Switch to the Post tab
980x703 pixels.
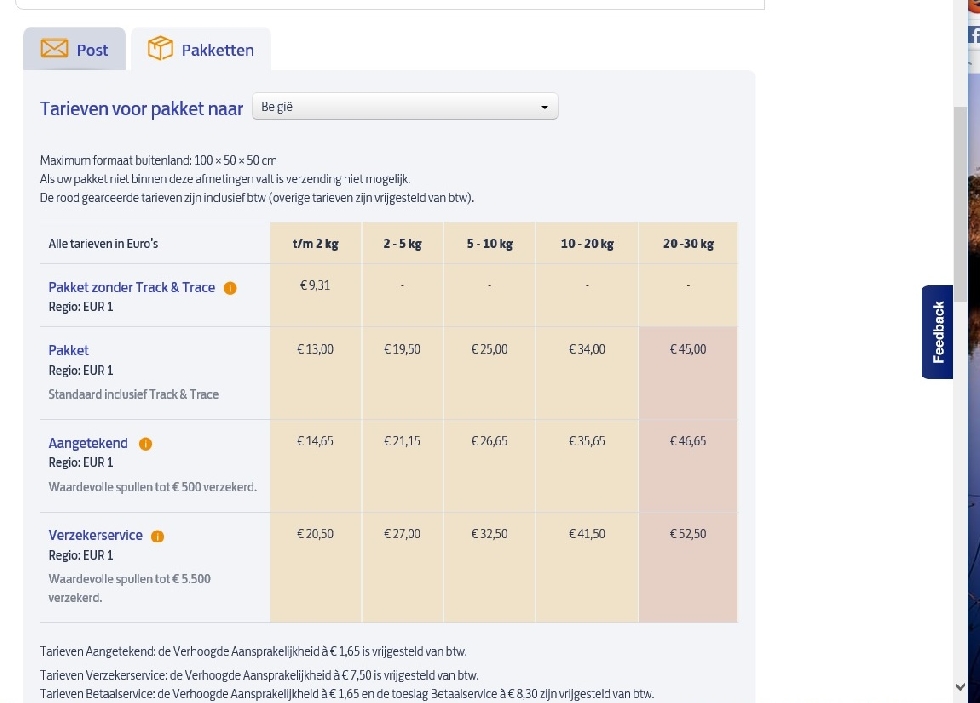pos(74,49)
